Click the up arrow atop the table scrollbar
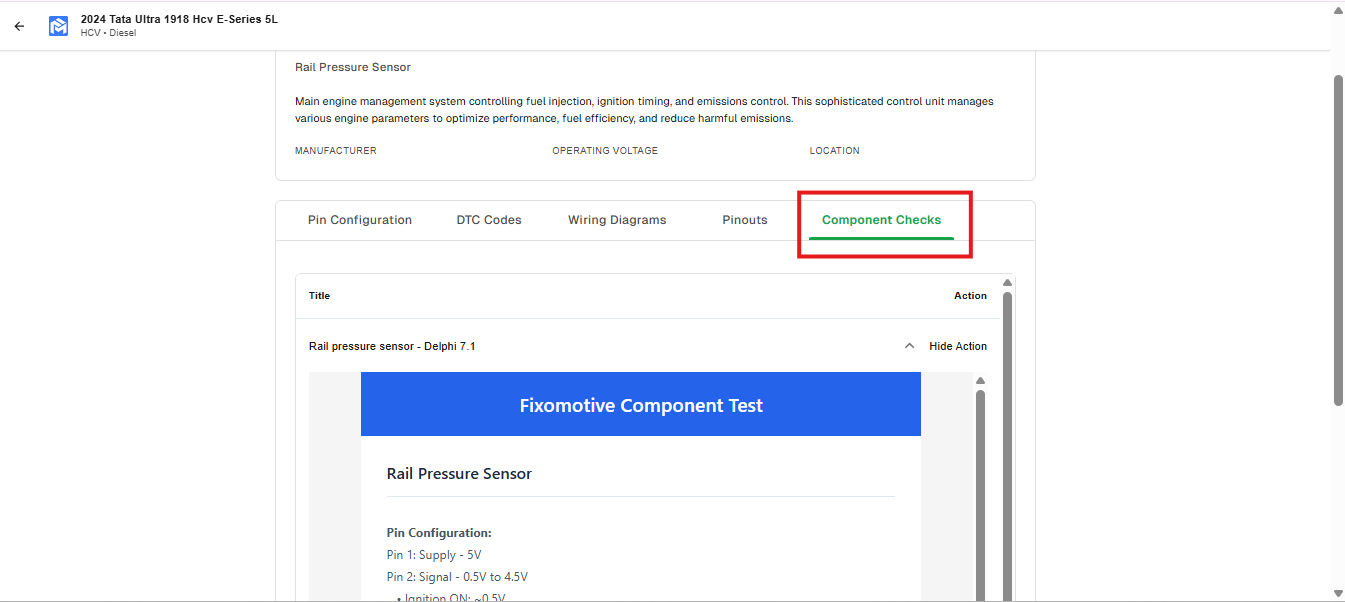Image resolution: width=1345 pixels, height=602 pixels. [x=1008, y=281]
